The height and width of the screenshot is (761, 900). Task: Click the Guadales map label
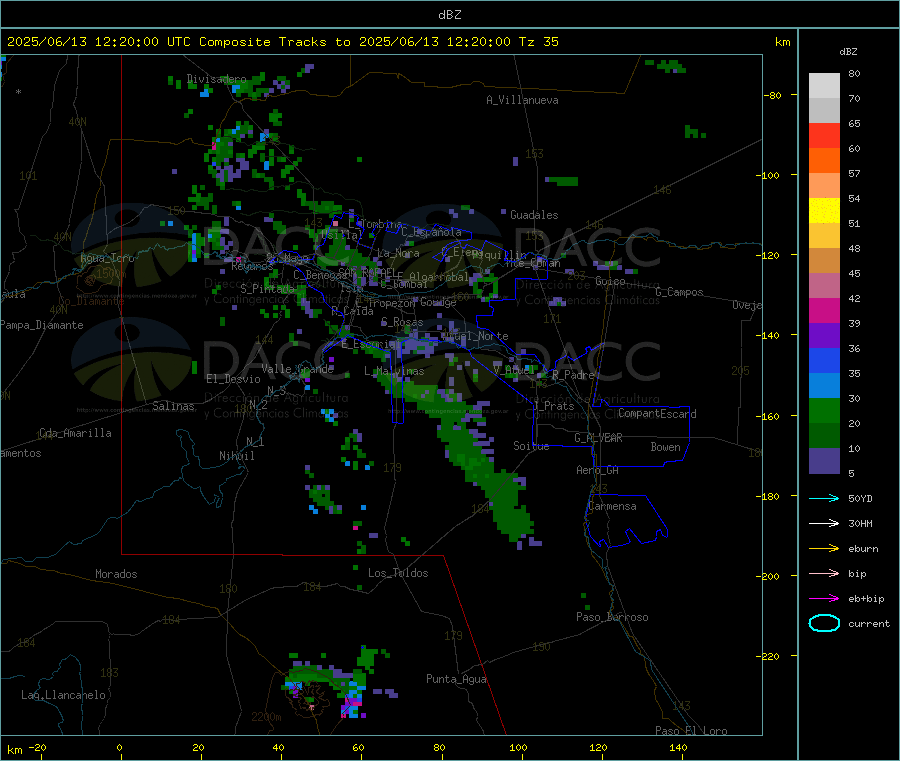pos(534,215)
